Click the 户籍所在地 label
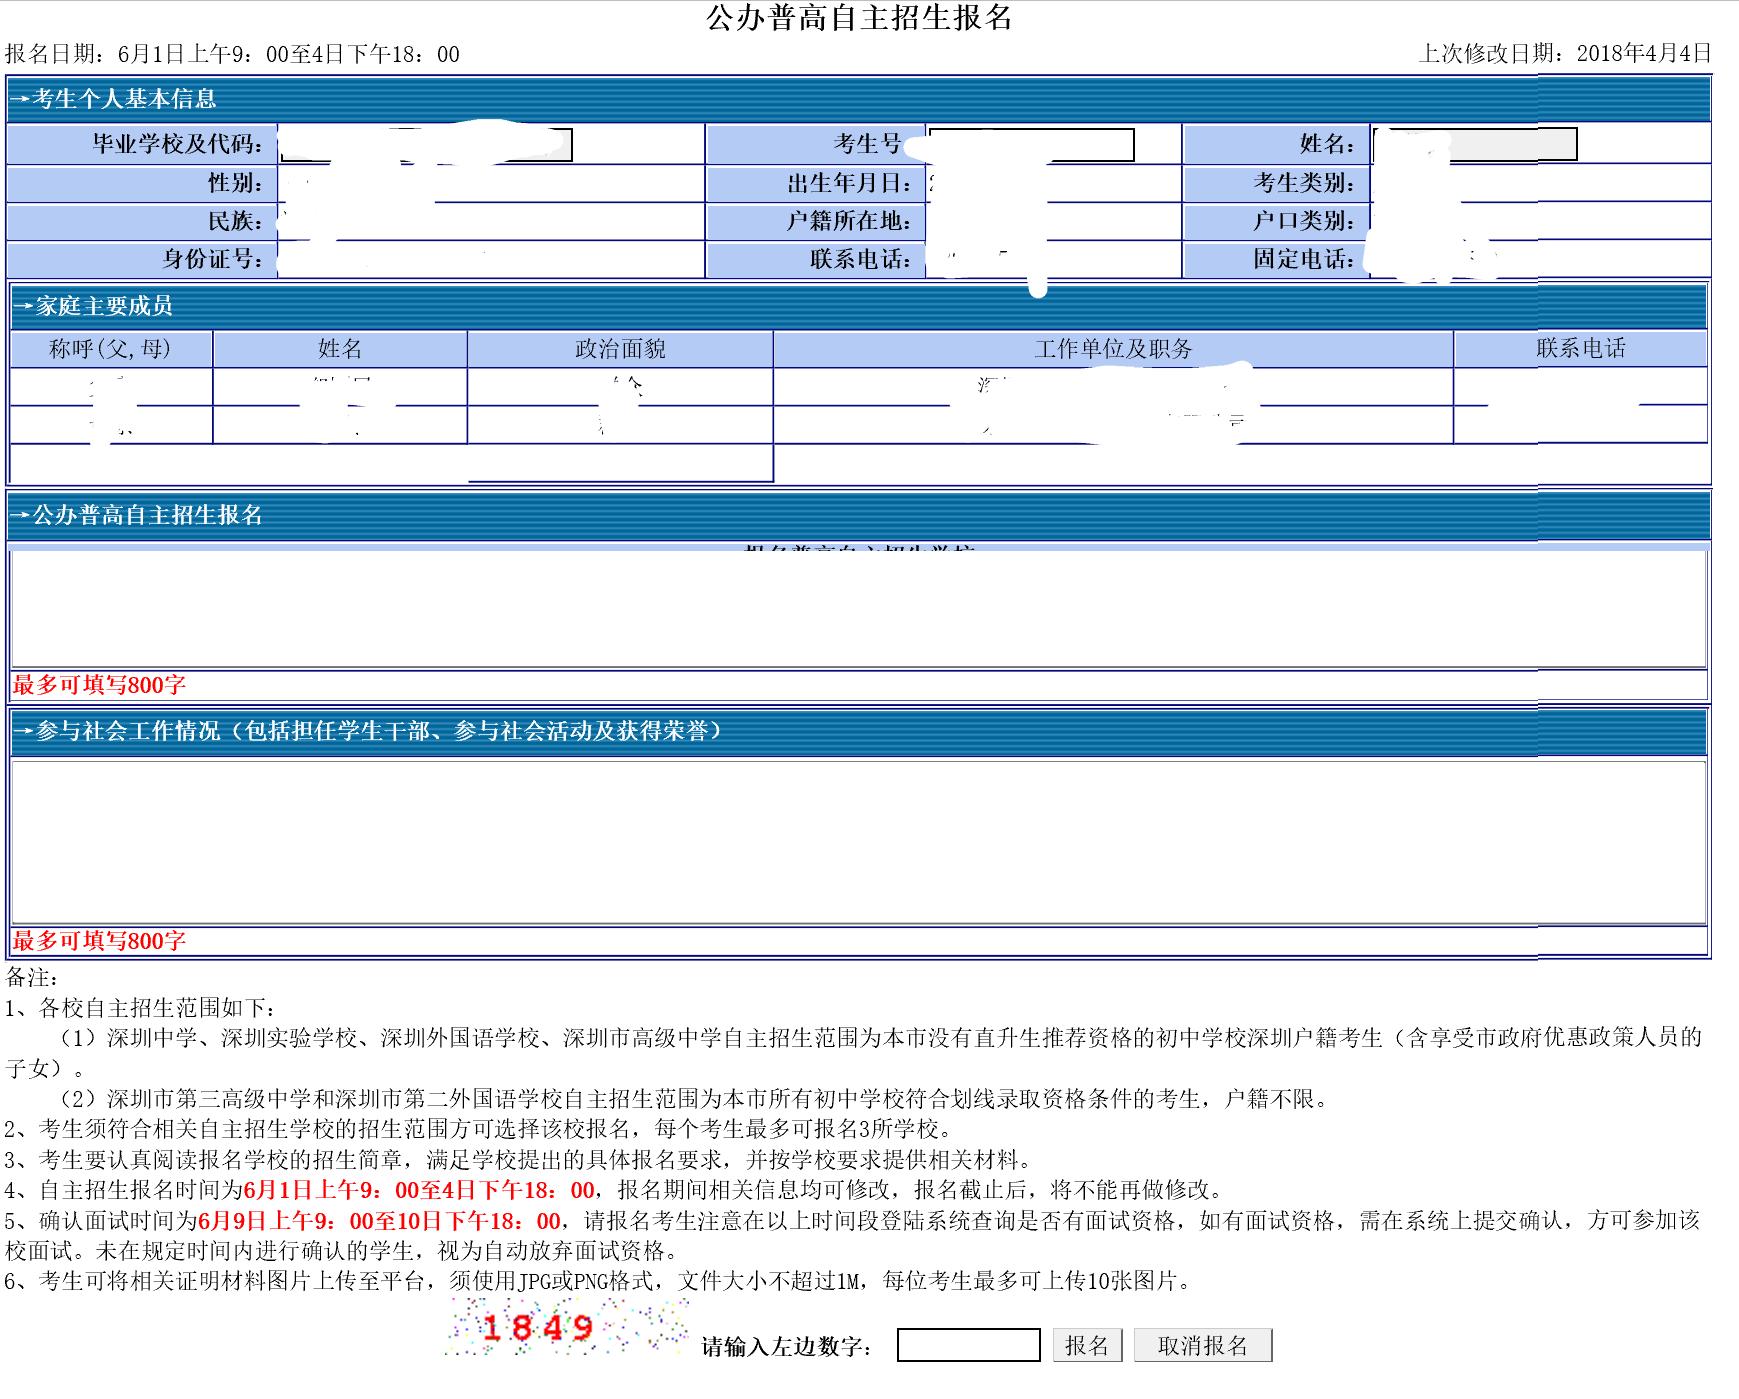The height and width of the screenshot is (1399, 1739). (x=848, y=221)
